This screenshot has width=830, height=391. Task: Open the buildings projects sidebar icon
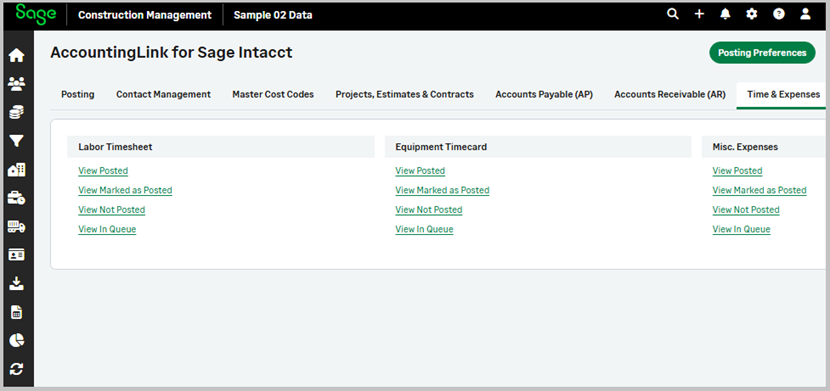click(x=17, y=169)
